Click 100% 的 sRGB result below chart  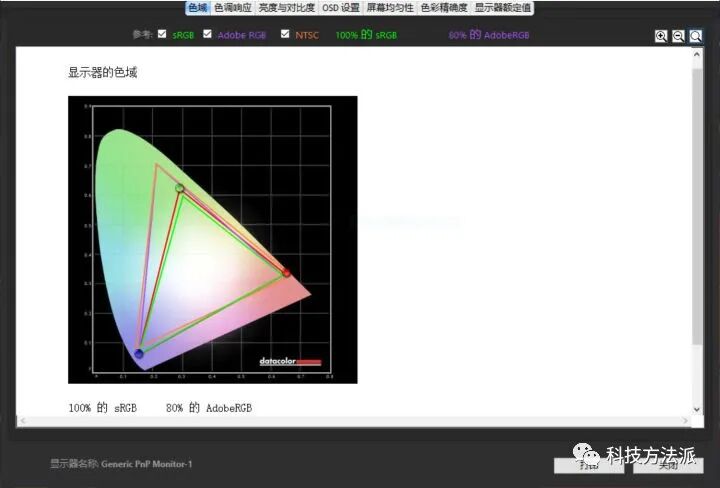tap(102, 408)
